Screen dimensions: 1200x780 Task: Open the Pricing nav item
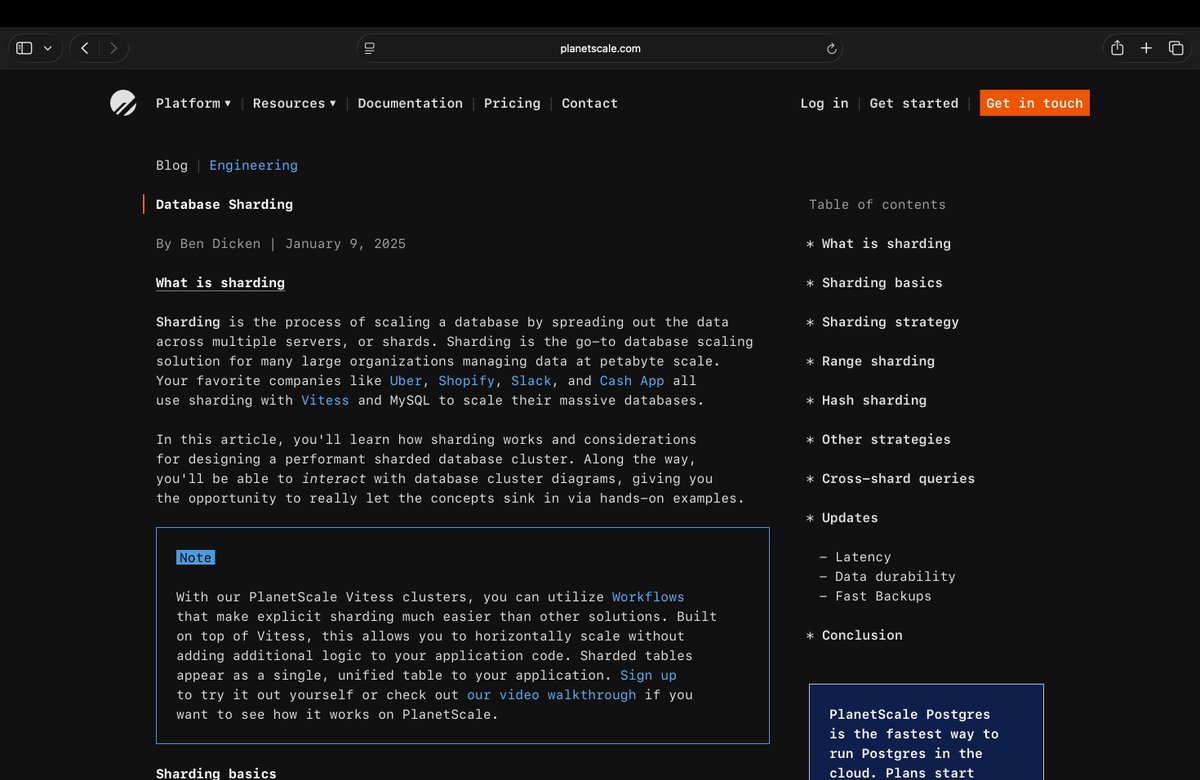click(512, 103)
